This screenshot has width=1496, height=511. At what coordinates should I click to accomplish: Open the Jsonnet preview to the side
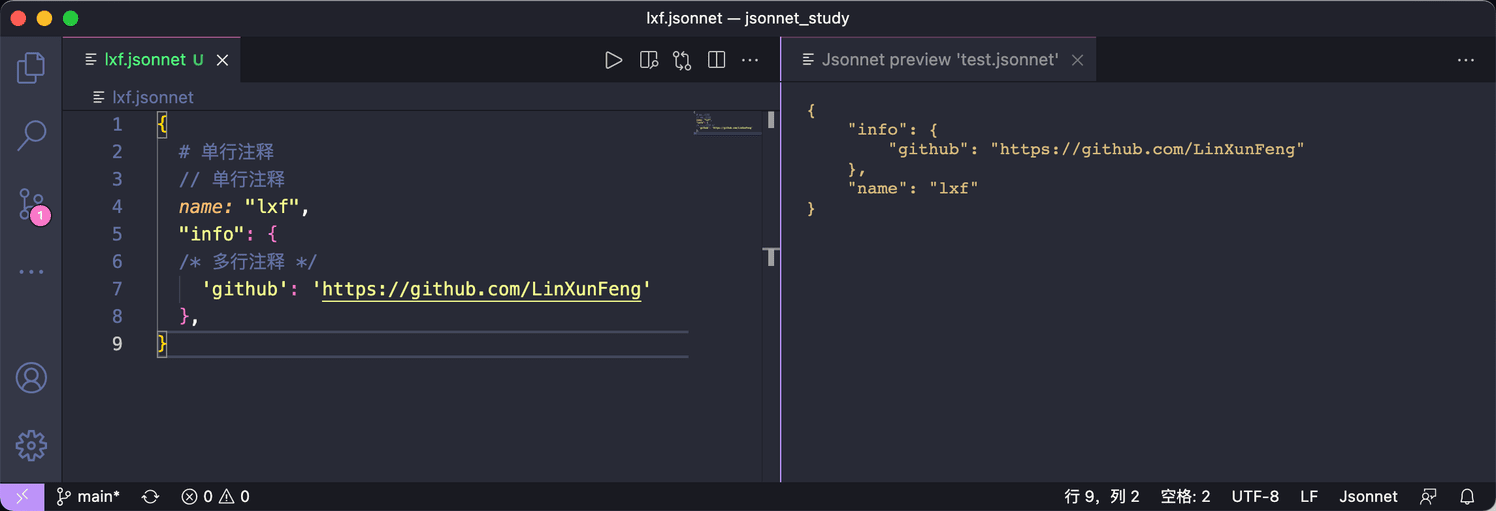coord(649,60)
